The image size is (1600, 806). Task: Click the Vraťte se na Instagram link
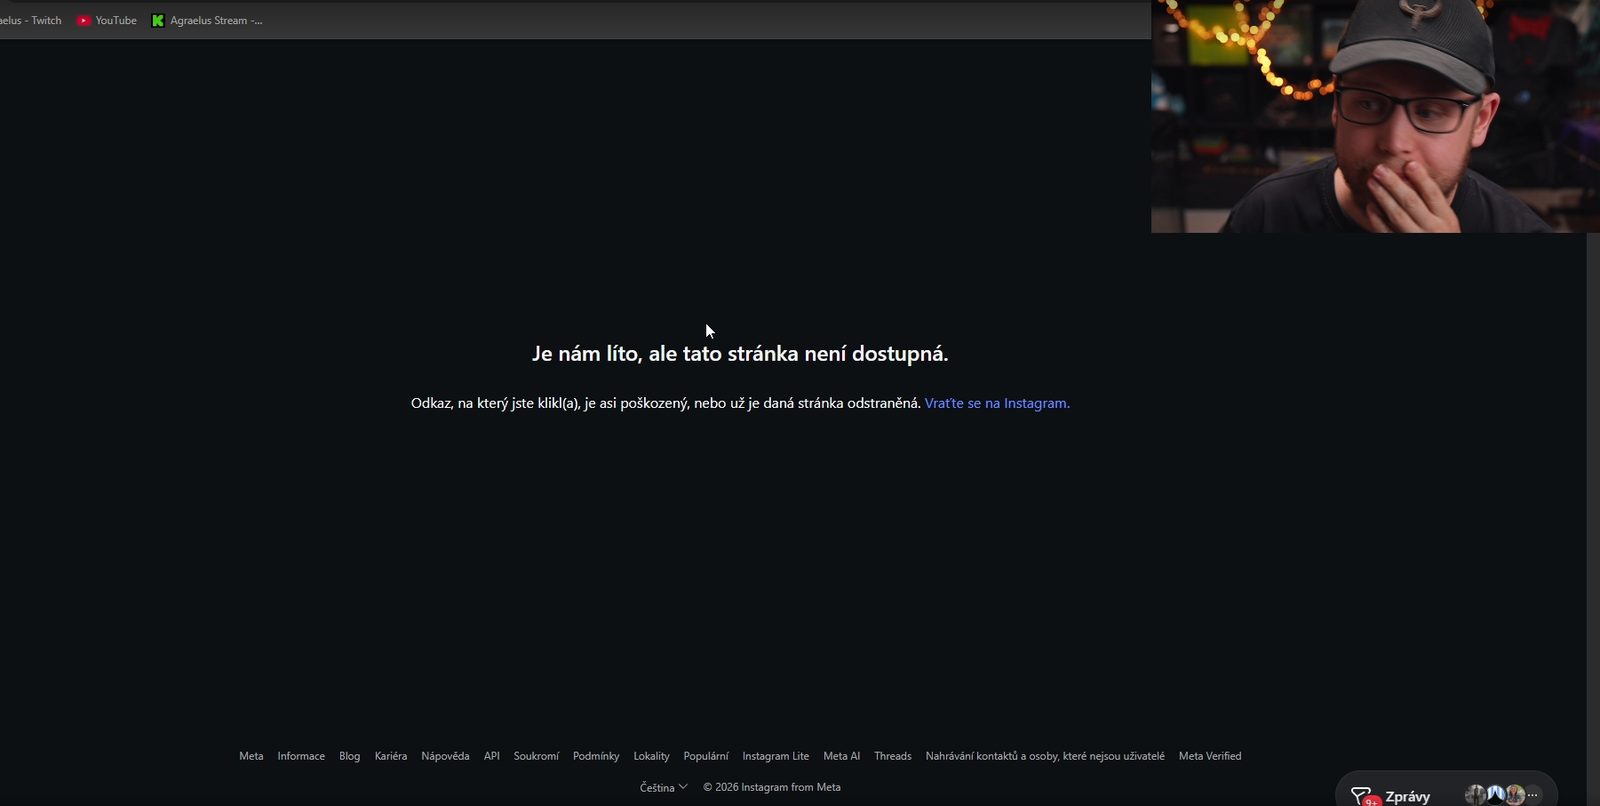tap(997, 403)
